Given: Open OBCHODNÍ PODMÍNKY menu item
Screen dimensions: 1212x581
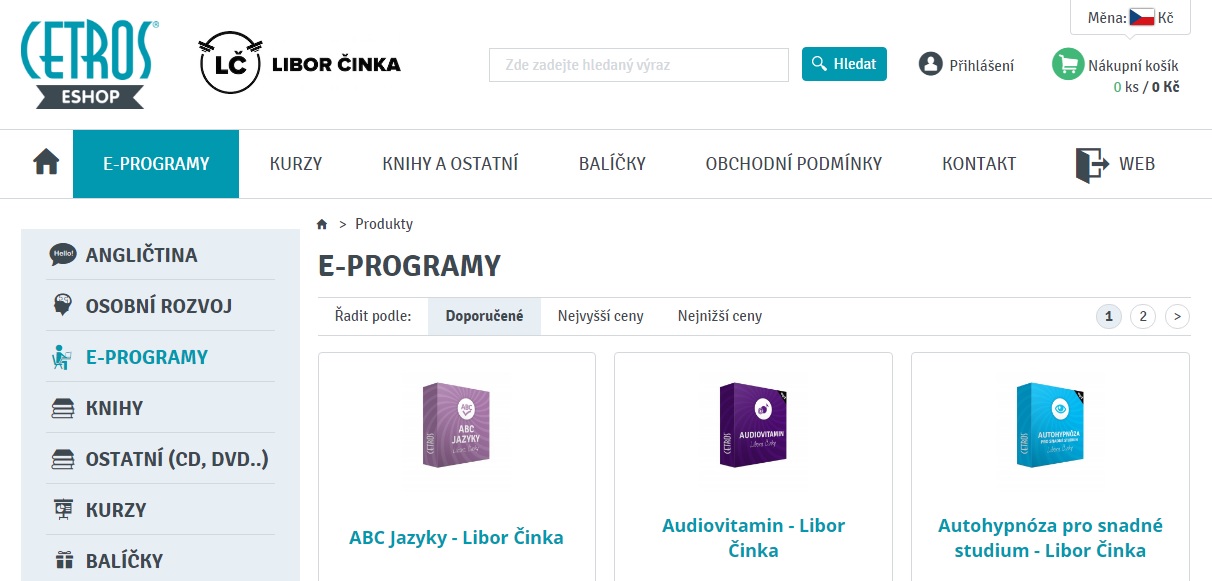Looking at the screenshot, I should click(x=794, y=164).
